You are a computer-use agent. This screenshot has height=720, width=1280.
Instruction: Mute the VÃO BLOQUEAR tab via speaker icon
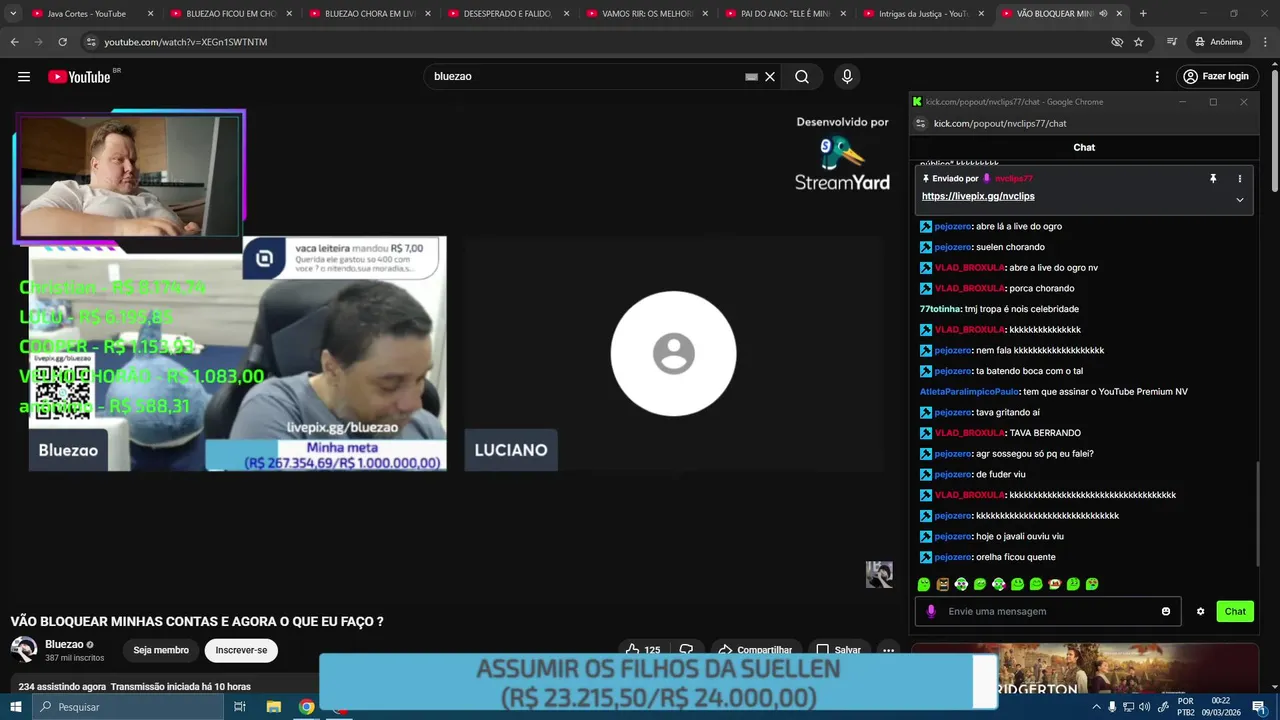pos(1104,14)
